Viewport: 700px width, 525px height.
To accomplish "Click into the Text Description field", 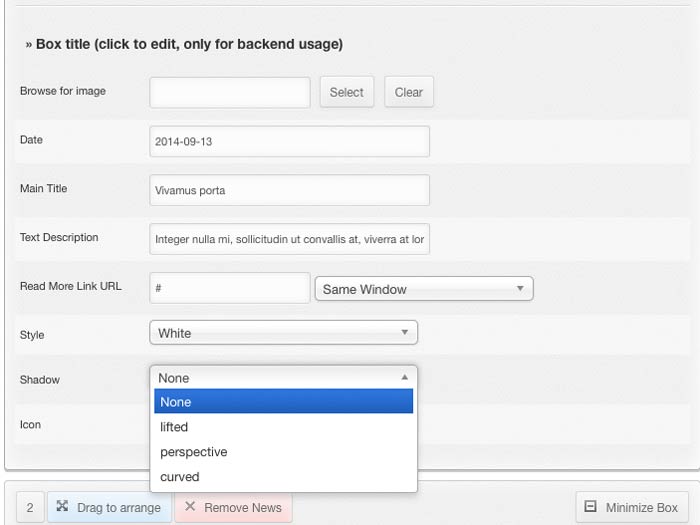I will (x=289, y=239).
